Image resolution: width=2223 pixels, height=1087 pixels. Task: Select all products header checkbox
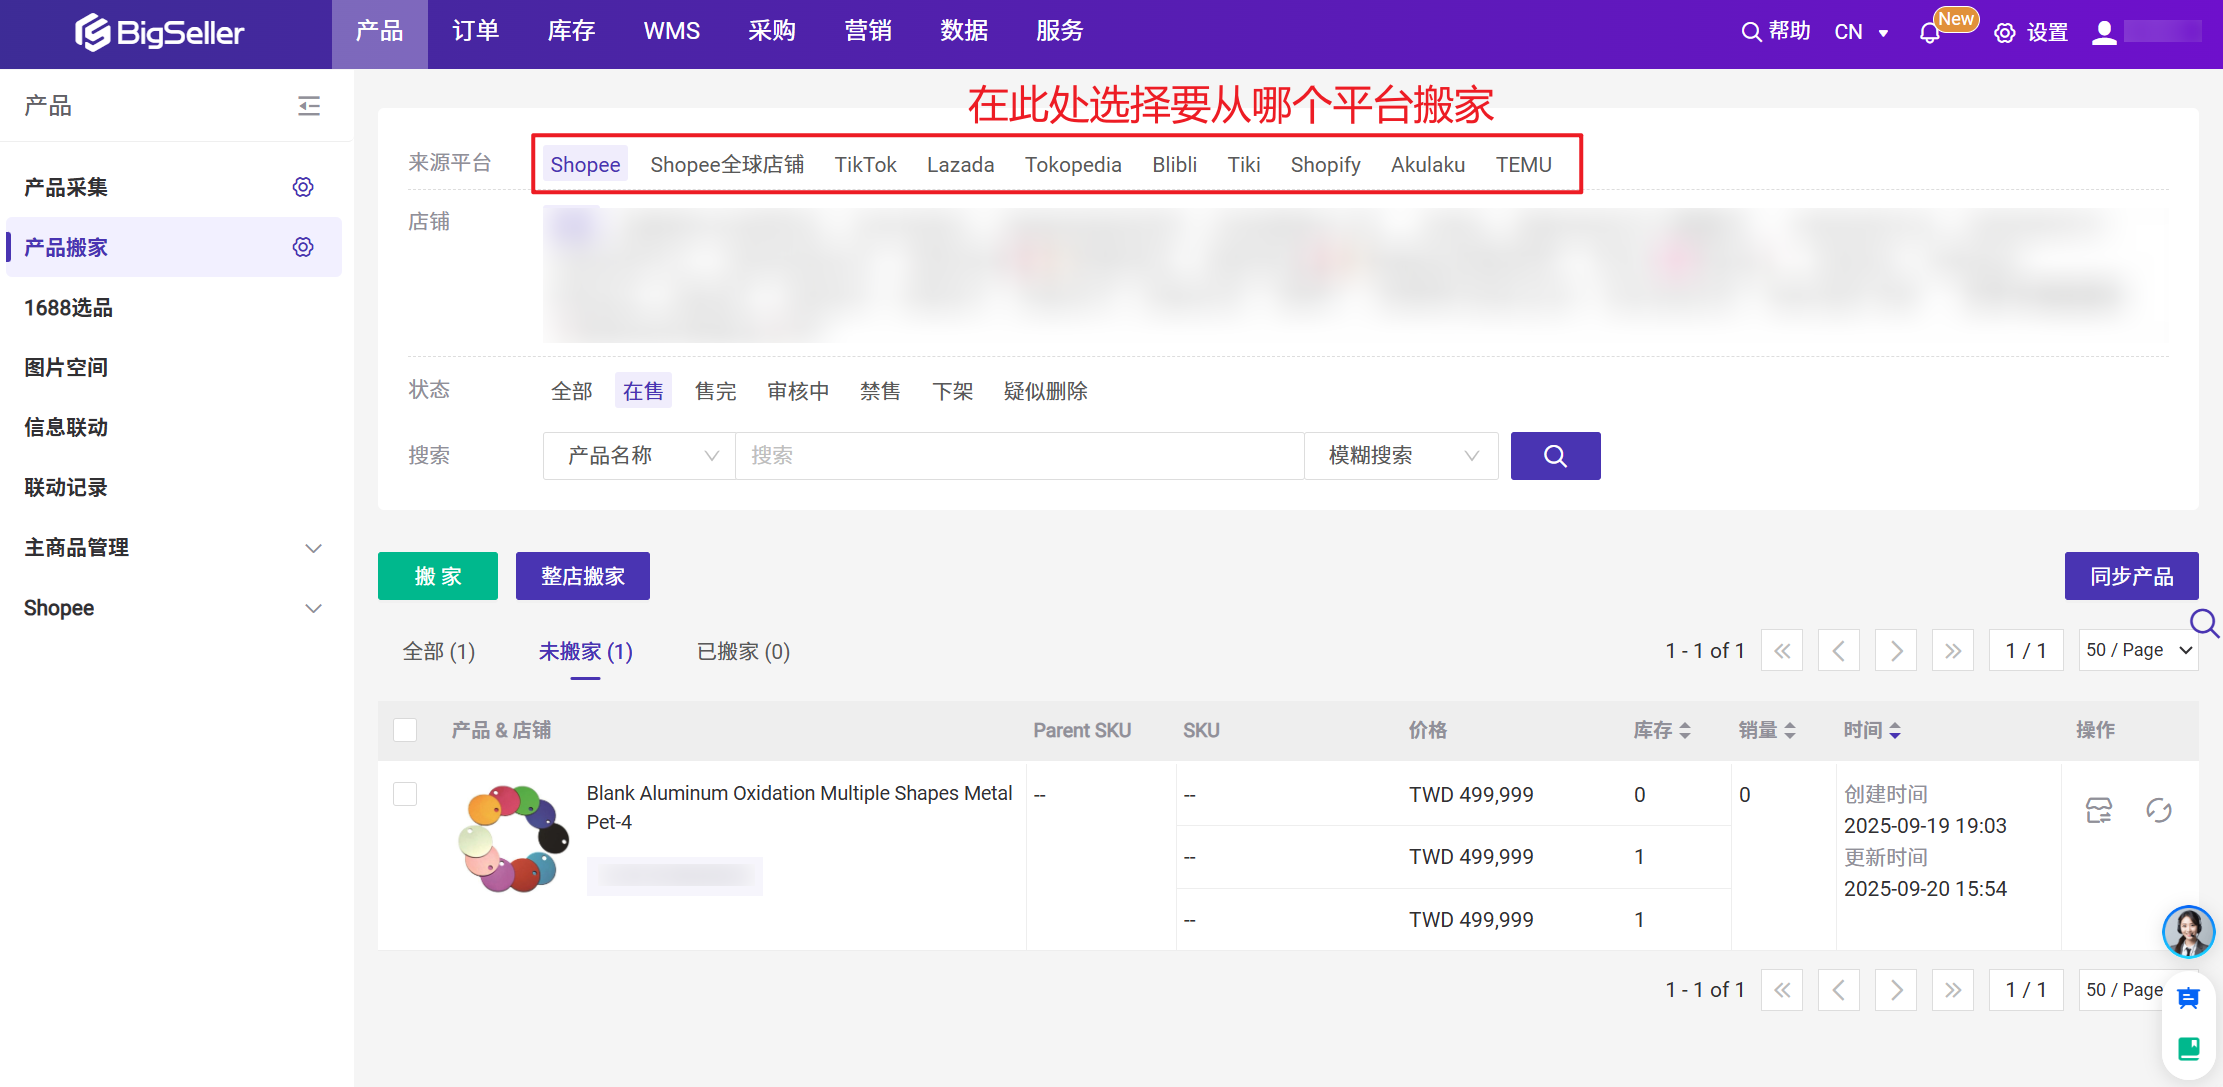coord(405,730)
